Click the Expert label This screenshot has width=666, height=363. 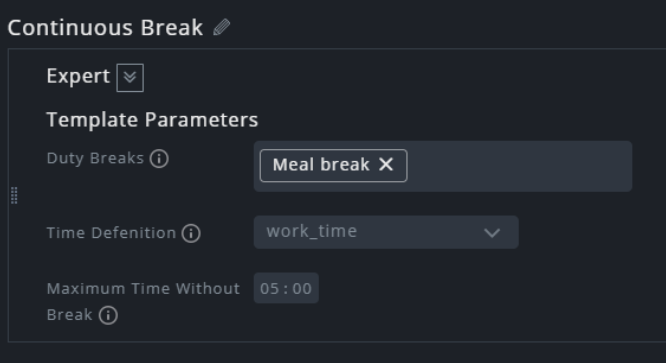[78, 76]
